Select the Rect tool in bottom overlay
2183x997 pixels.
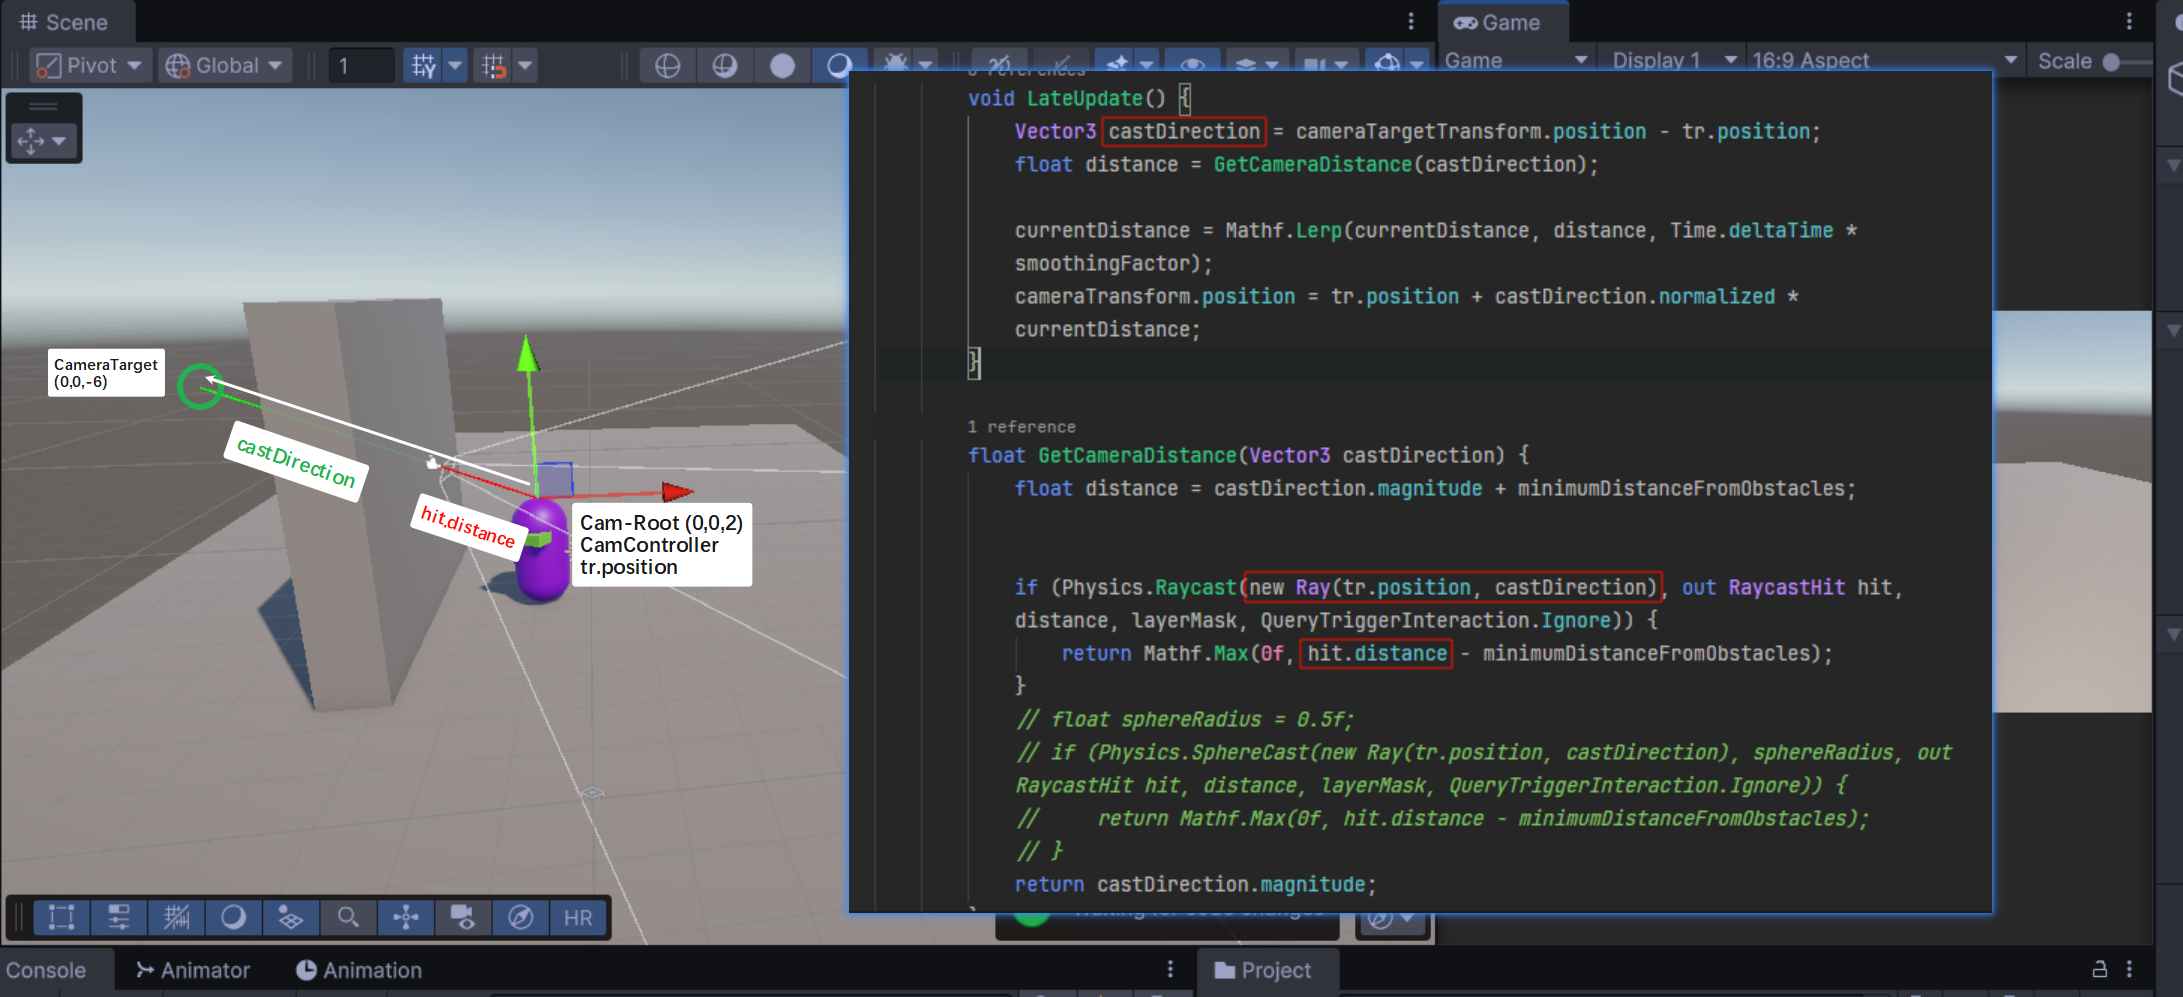pyautogui.click(x=61, y=917)
